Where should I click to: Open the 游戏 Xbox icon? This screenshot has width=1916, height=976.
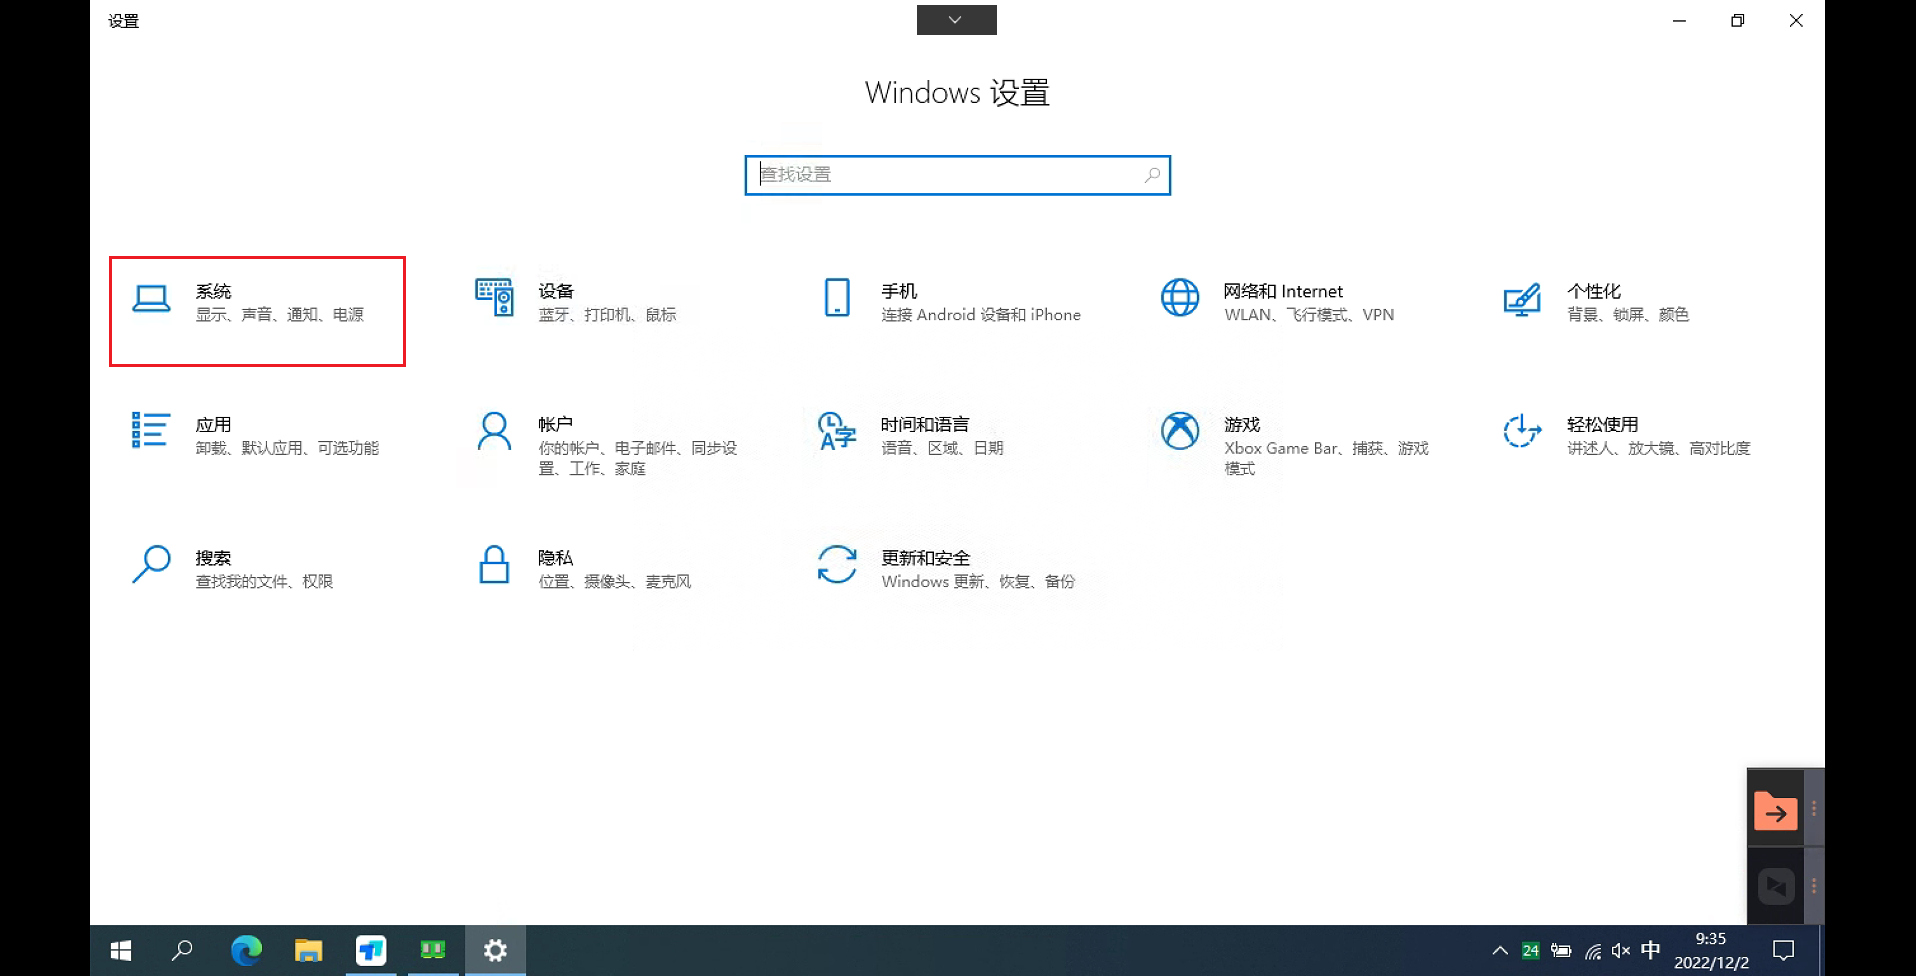[x=1180, y=431]
